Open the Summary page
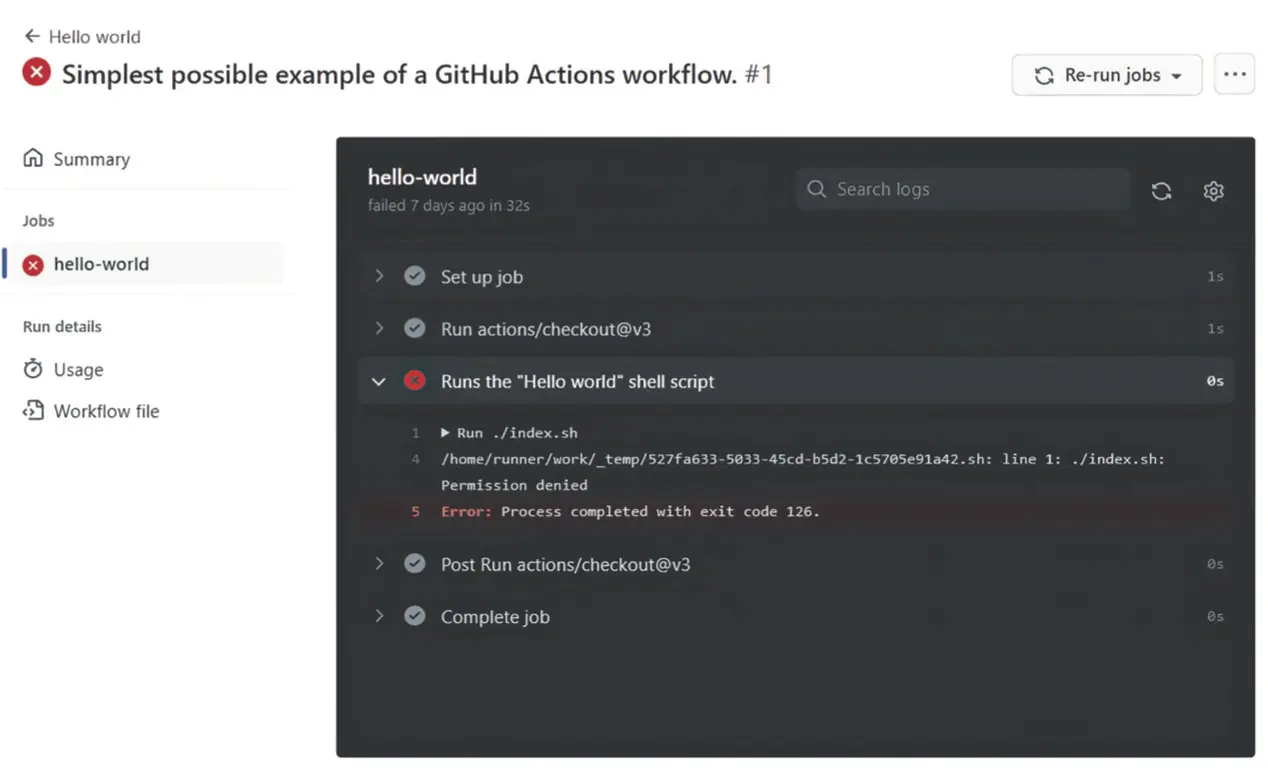Screen dimensions: 1268x780 tap(91, 159)
